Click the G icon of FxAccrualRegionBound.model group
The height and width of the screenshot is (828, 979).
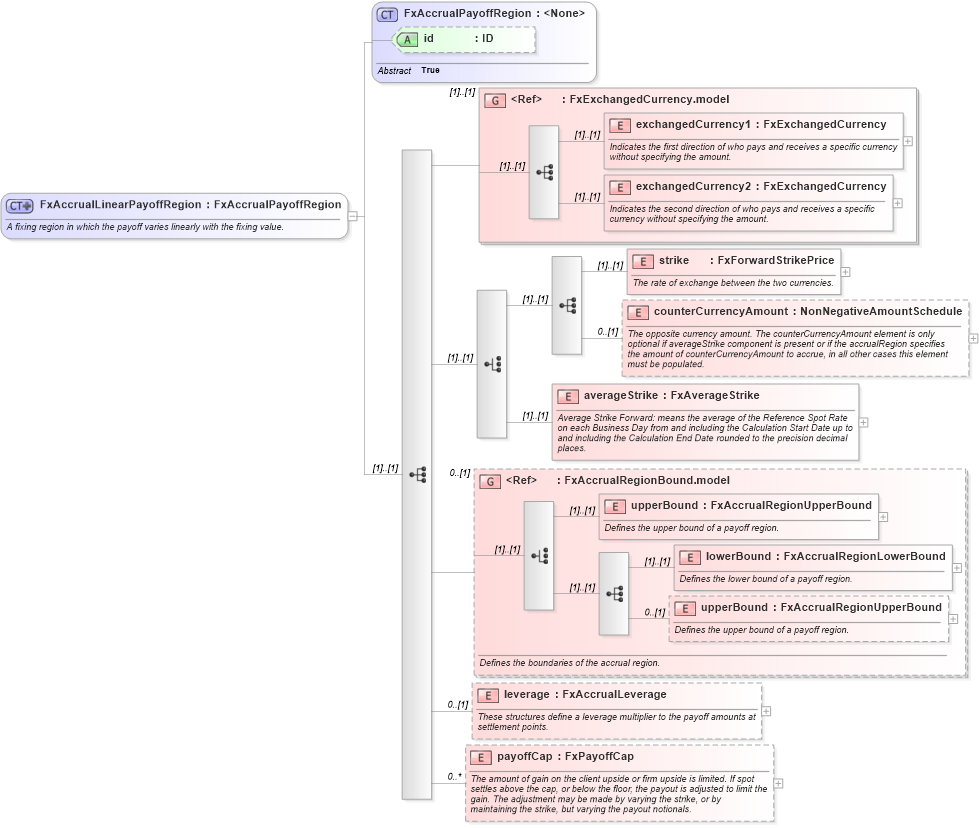(x=490, y=481)
